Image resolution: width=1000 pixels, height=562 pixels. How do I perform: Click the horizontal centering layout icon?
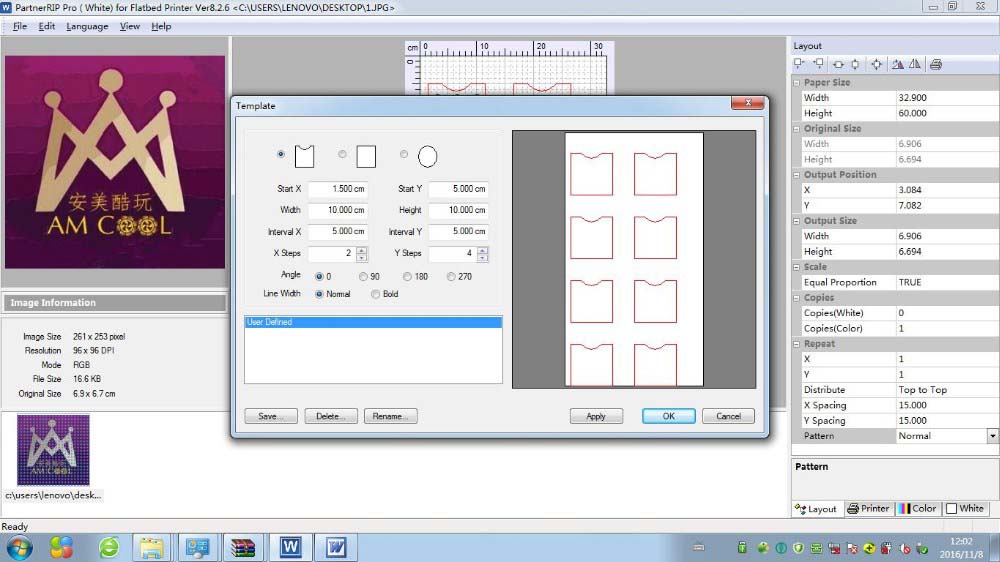[x=838, y=64]
